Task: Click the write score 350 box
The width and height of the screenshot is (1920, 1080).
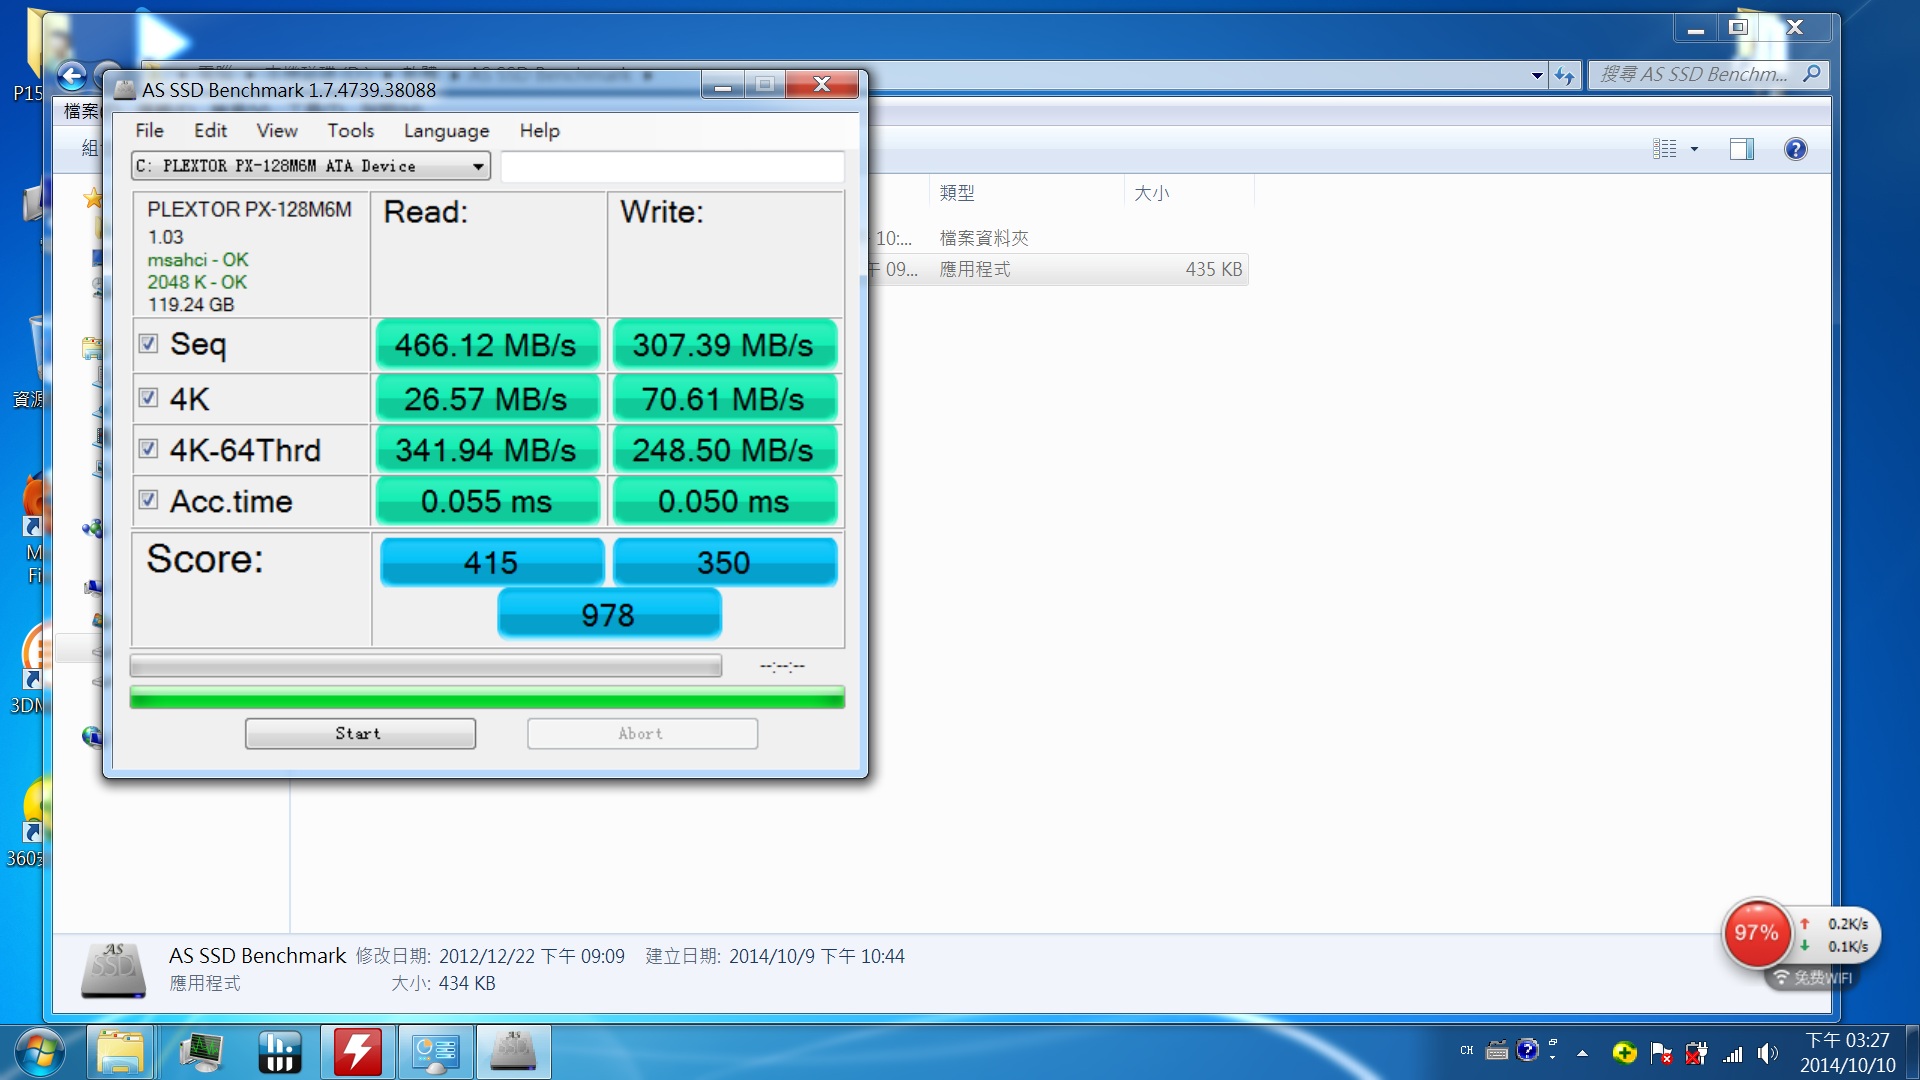Action: point(725,562)
